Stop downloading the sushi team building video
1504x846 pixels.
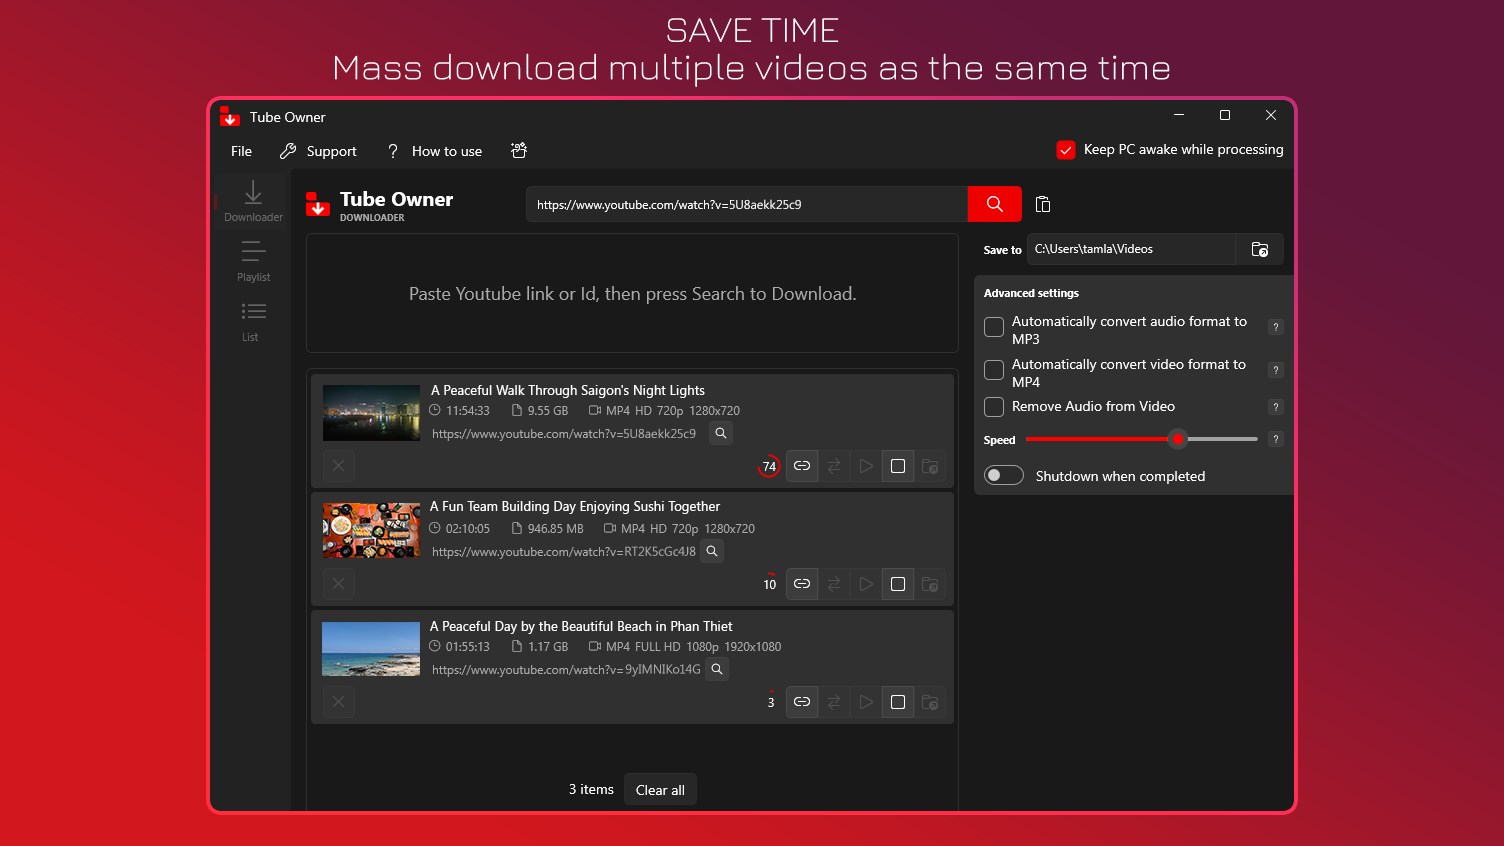point(897,584)
